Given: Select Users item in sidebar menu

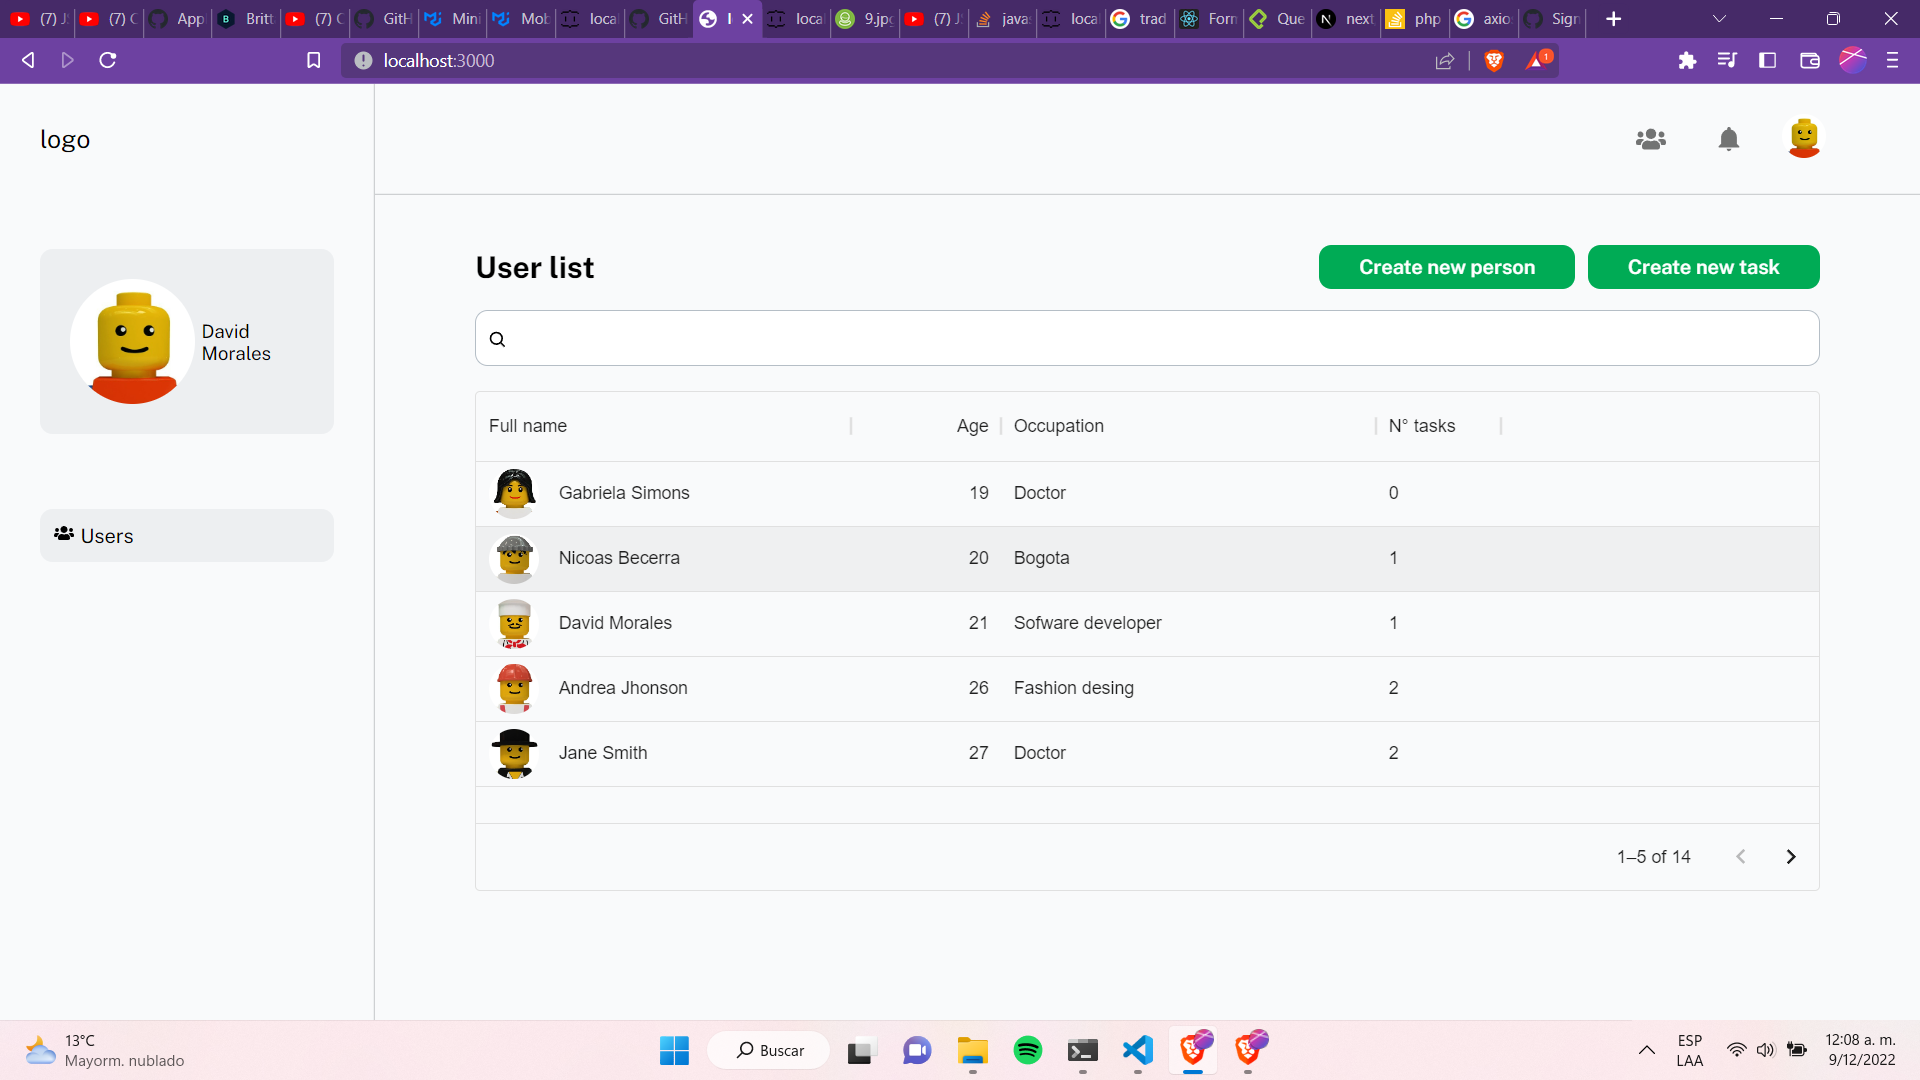Looking at the screenshot, I should [x=186, y=536].
